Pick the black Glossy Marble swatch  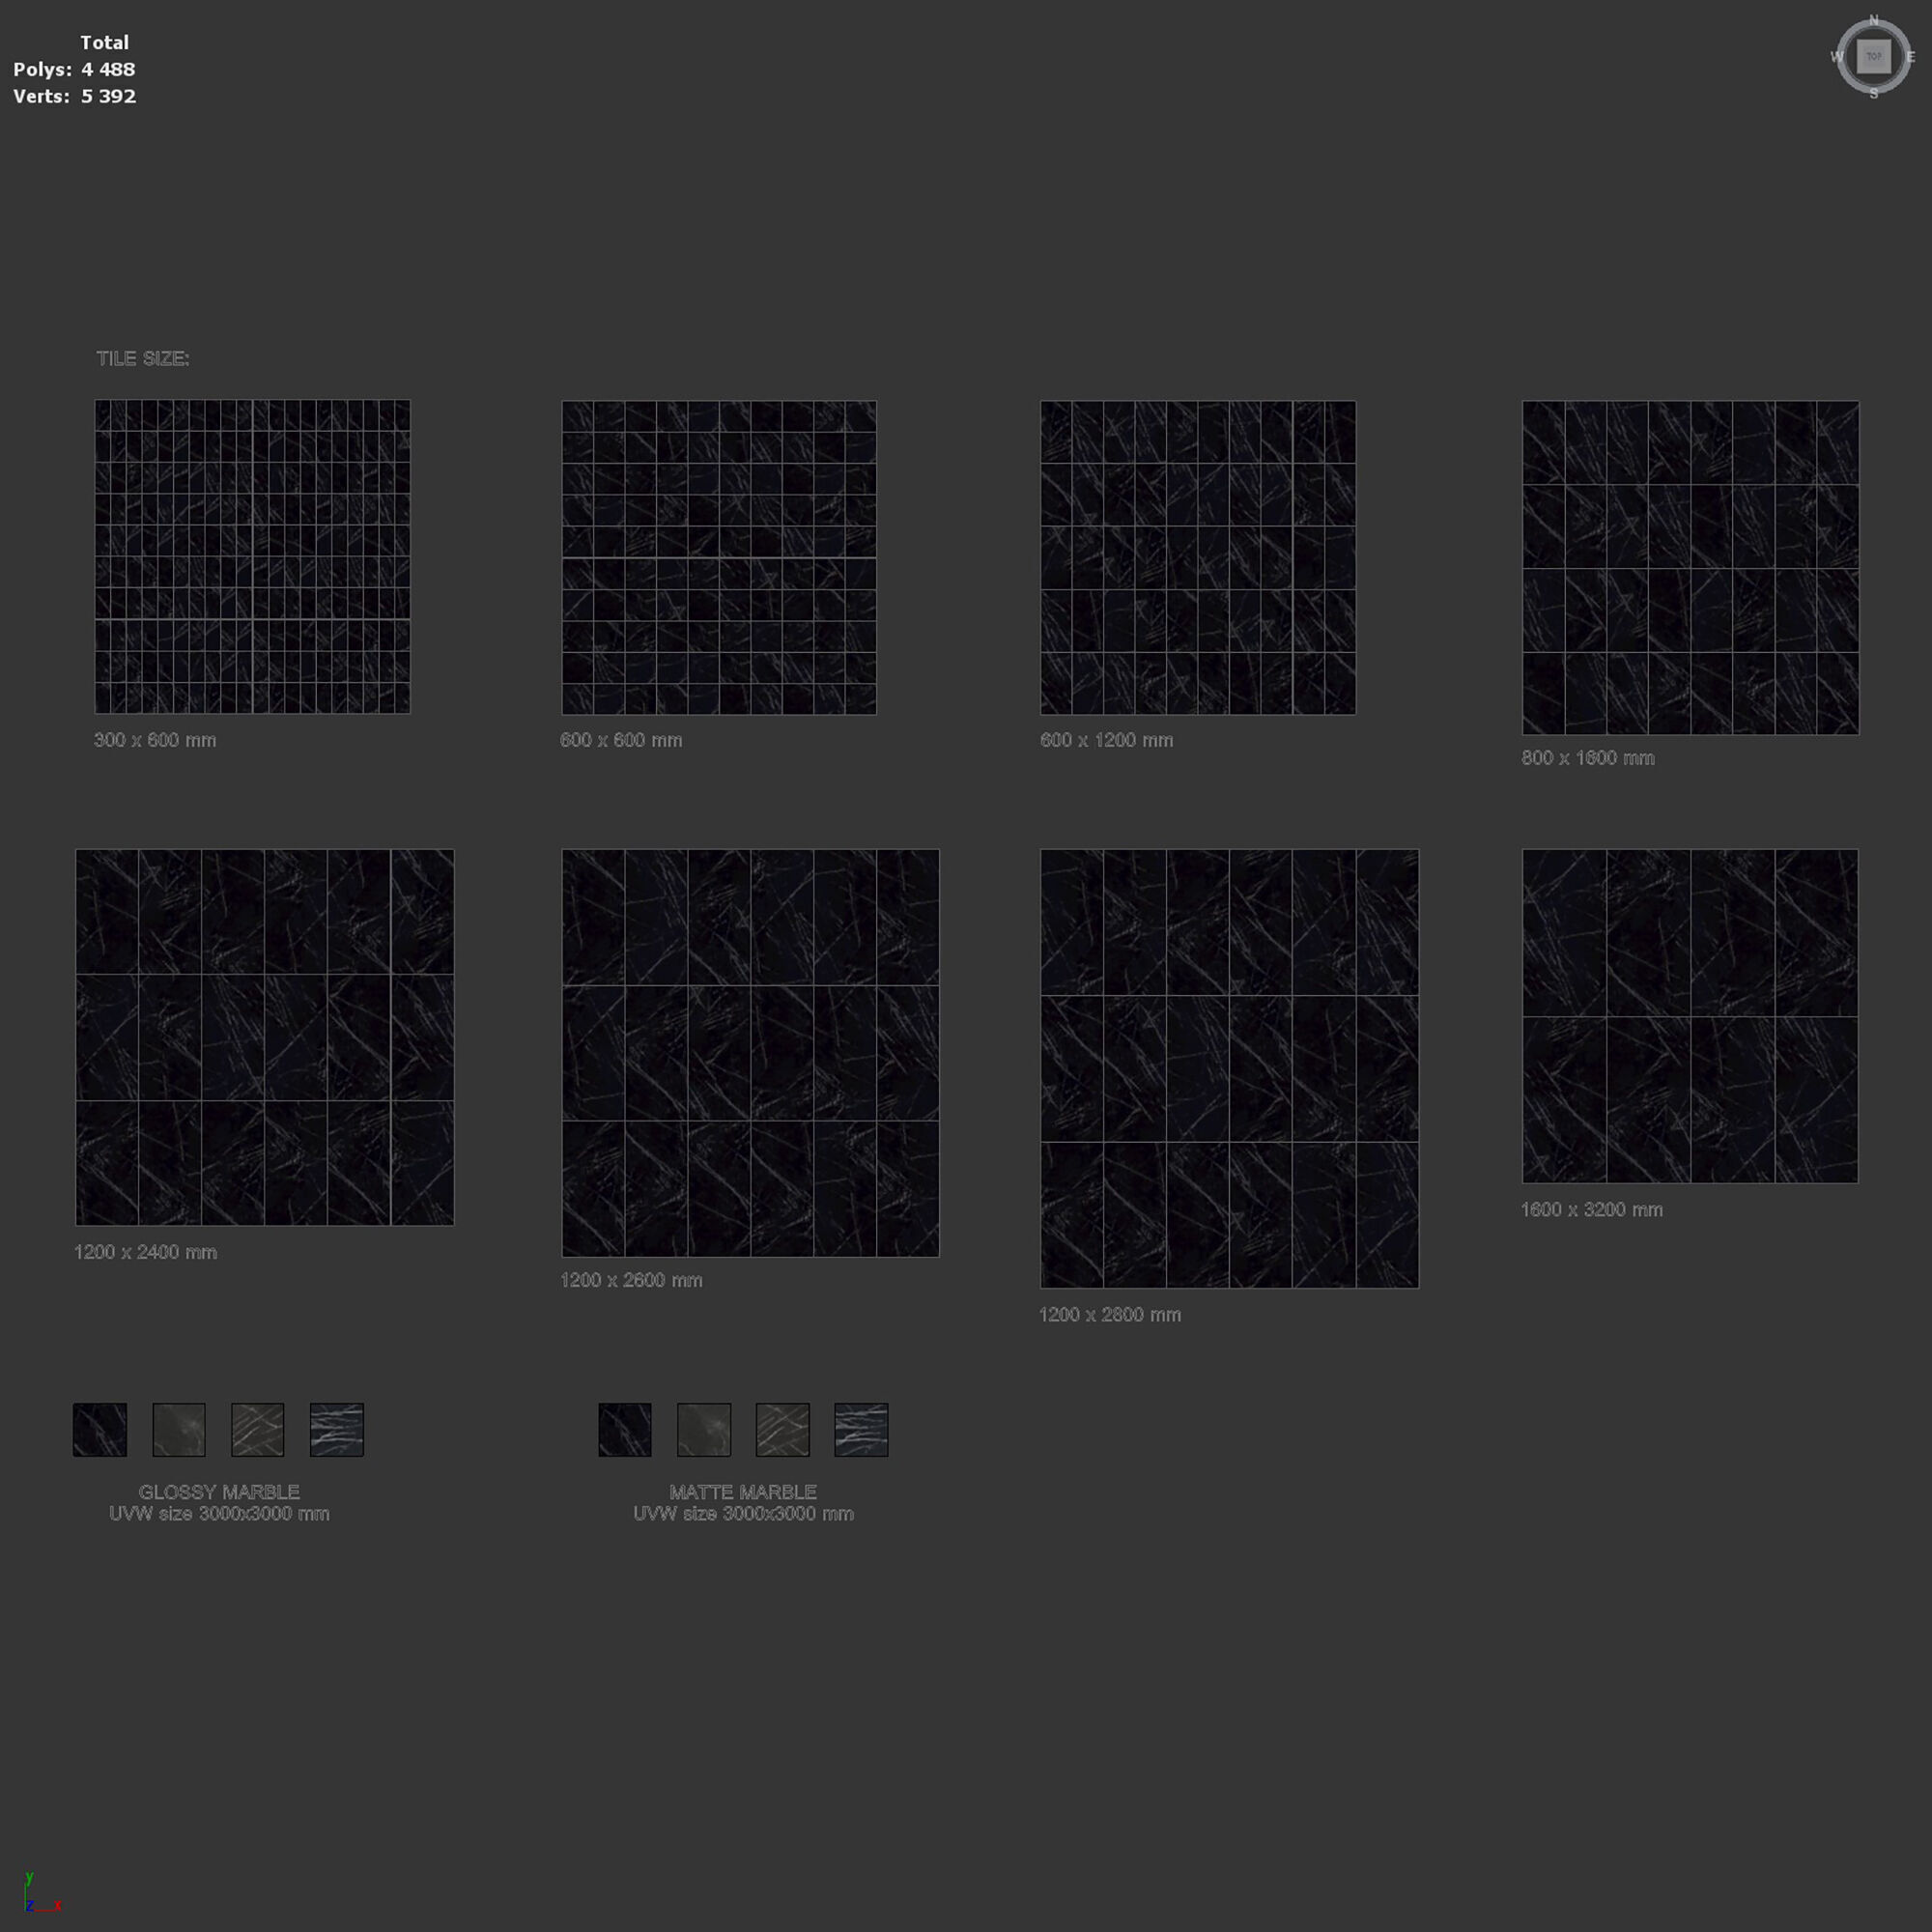point(100,1429)
